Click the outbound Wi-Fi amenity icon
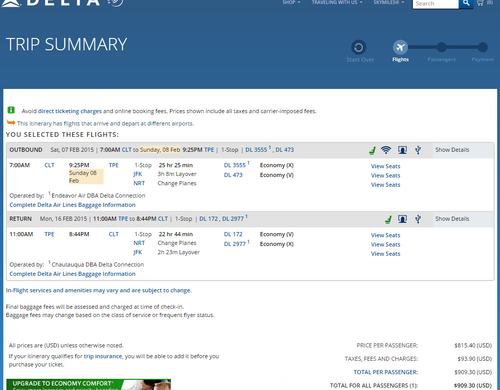Screen dimensions: 500x390 click(386, 150)
